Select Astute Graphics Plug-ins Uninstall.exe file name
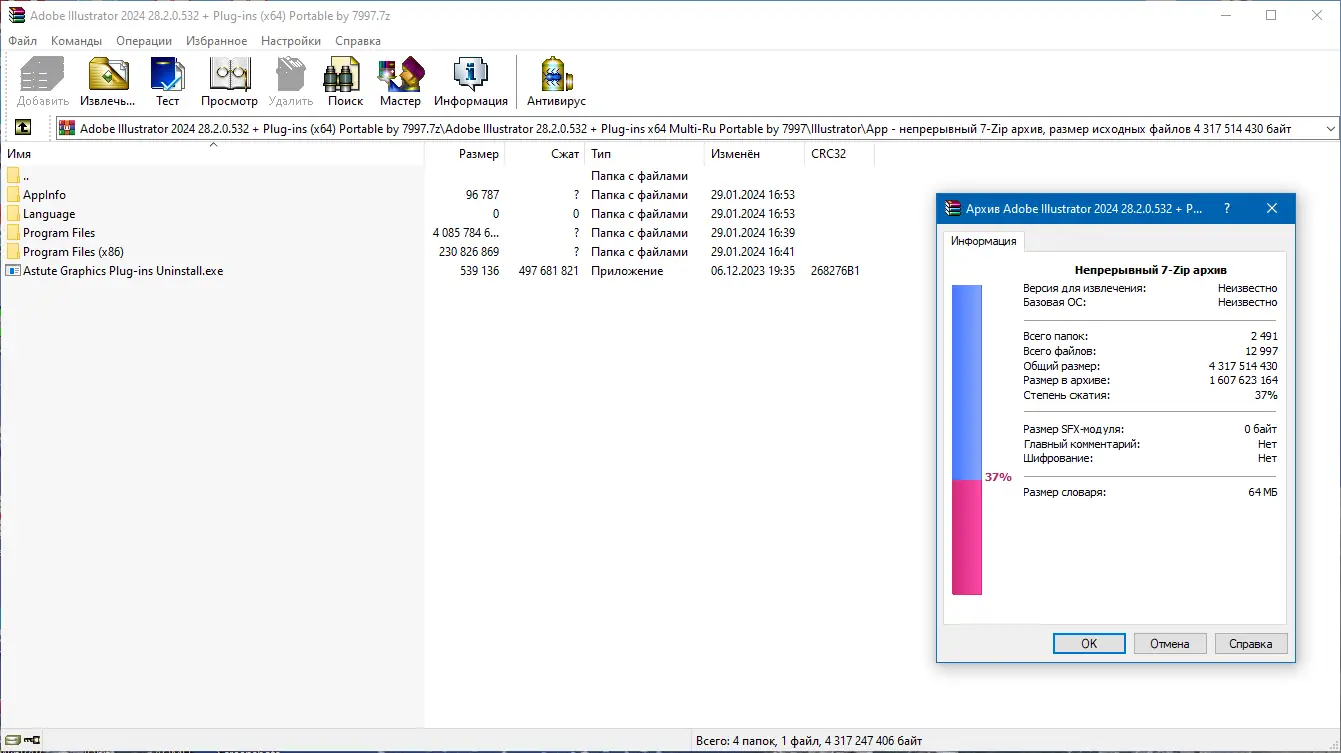 (x=123, y=271)
